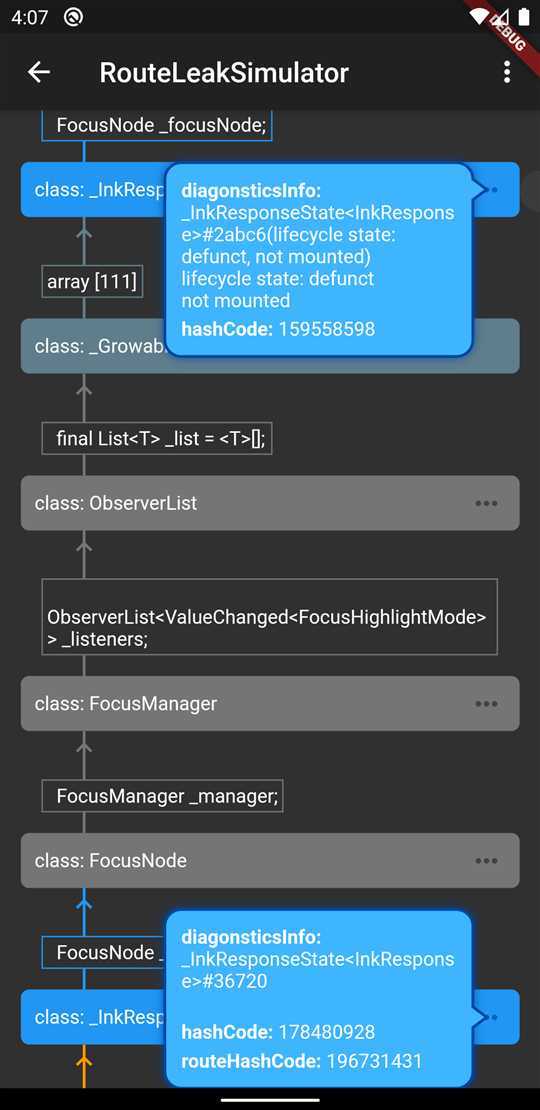Open the ellipsis on the FocusNode class node

point(486,861)
